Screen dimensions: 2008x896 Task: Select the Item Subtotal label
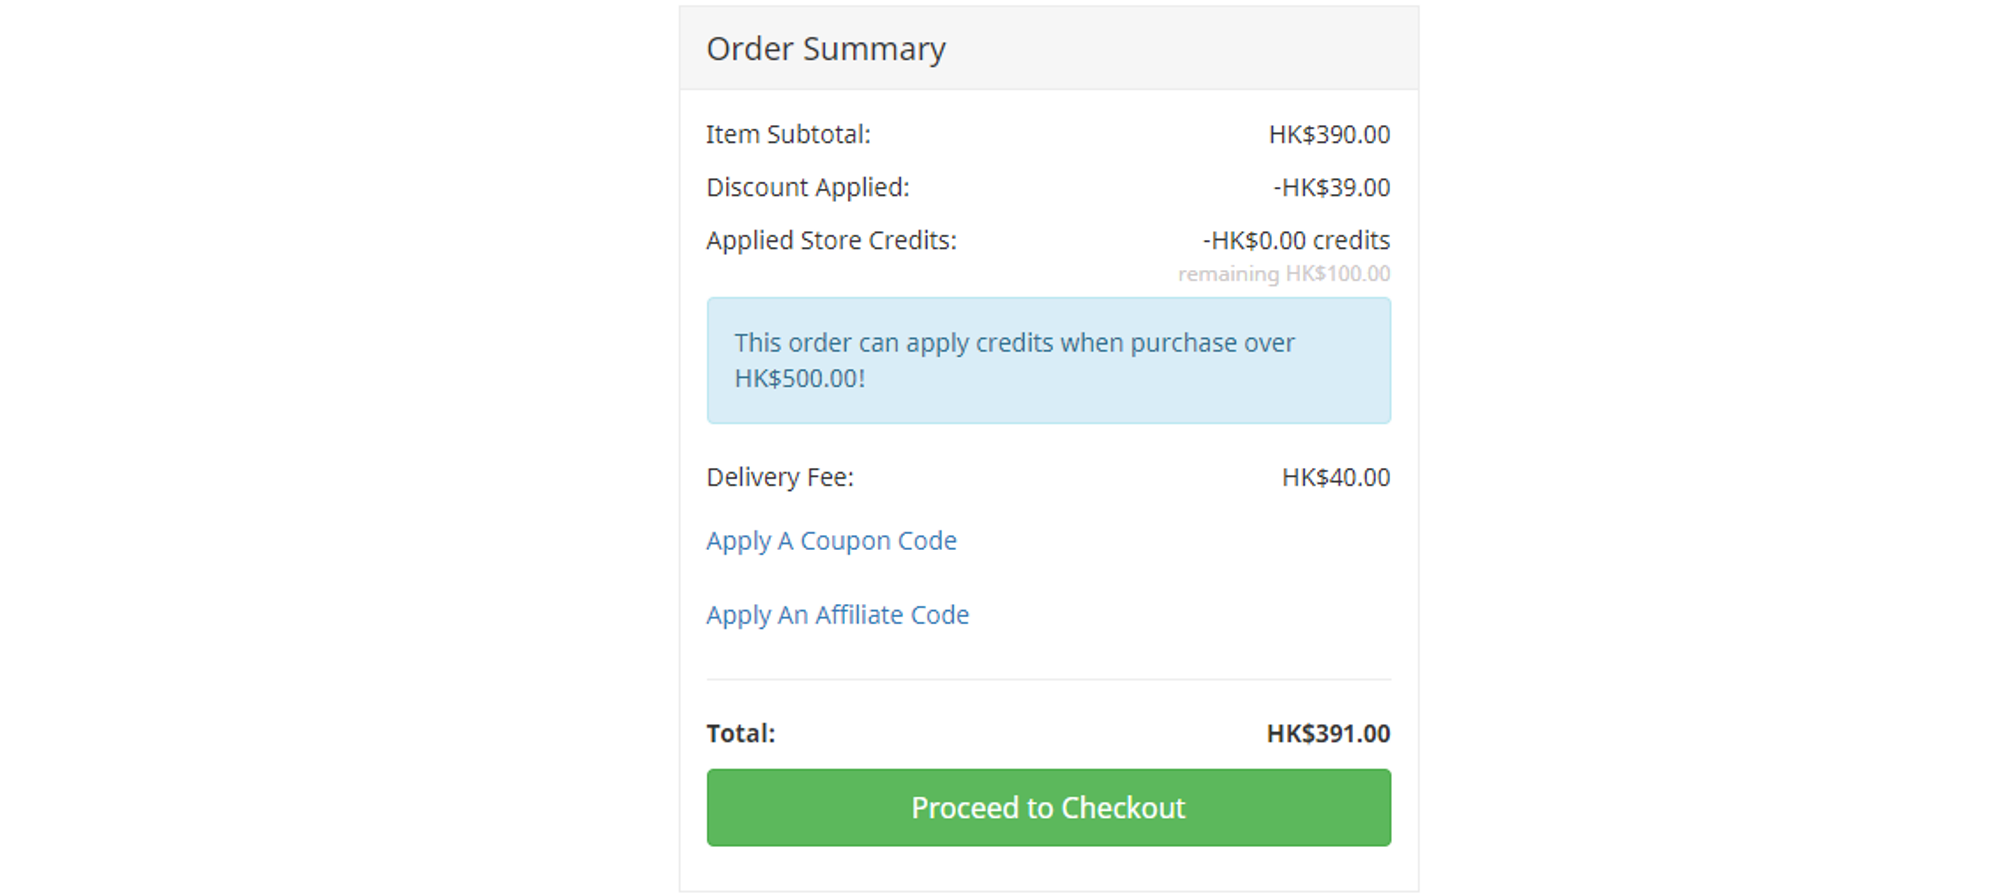point(788,135)
